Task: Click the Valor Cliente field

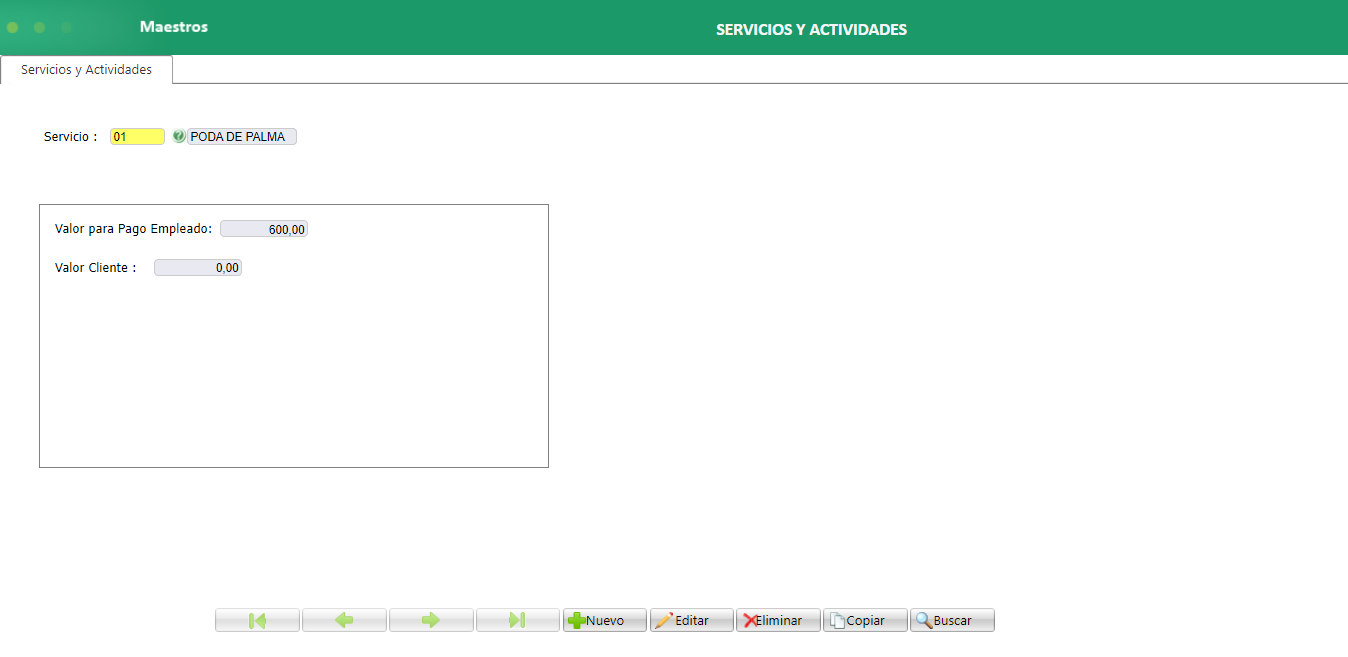Action: click(198, 268)
